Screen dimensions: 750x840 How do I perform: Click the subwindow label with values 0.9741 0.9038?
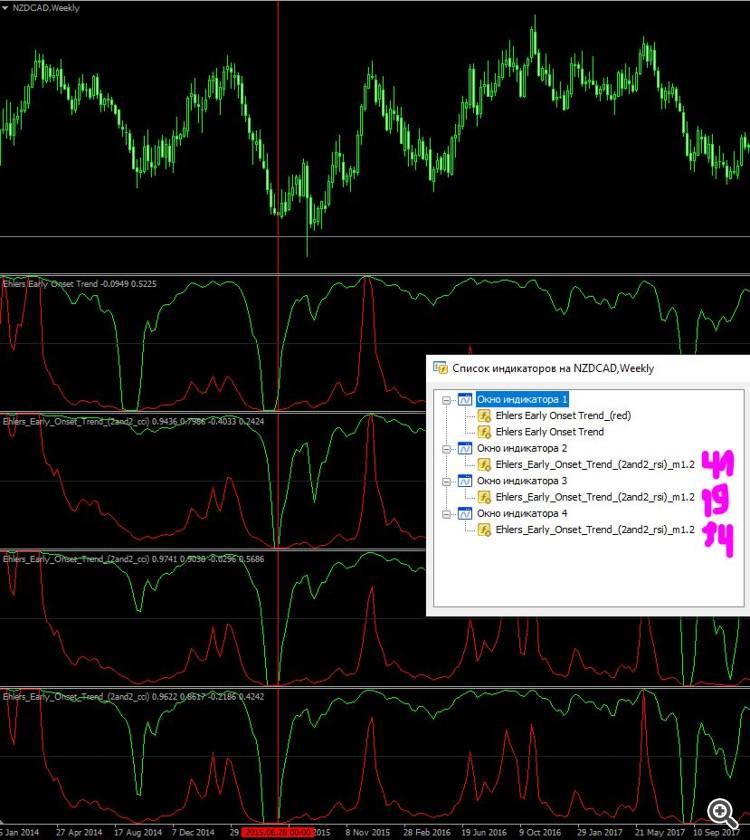[133, 559]
